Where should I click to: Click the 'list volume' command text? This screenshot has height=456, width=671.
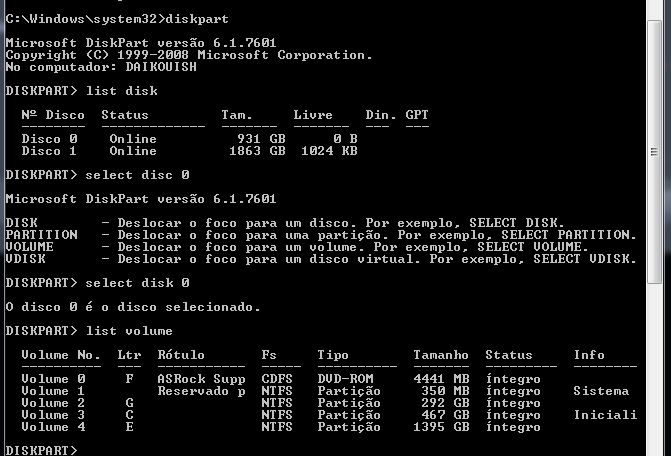[129, 331]
